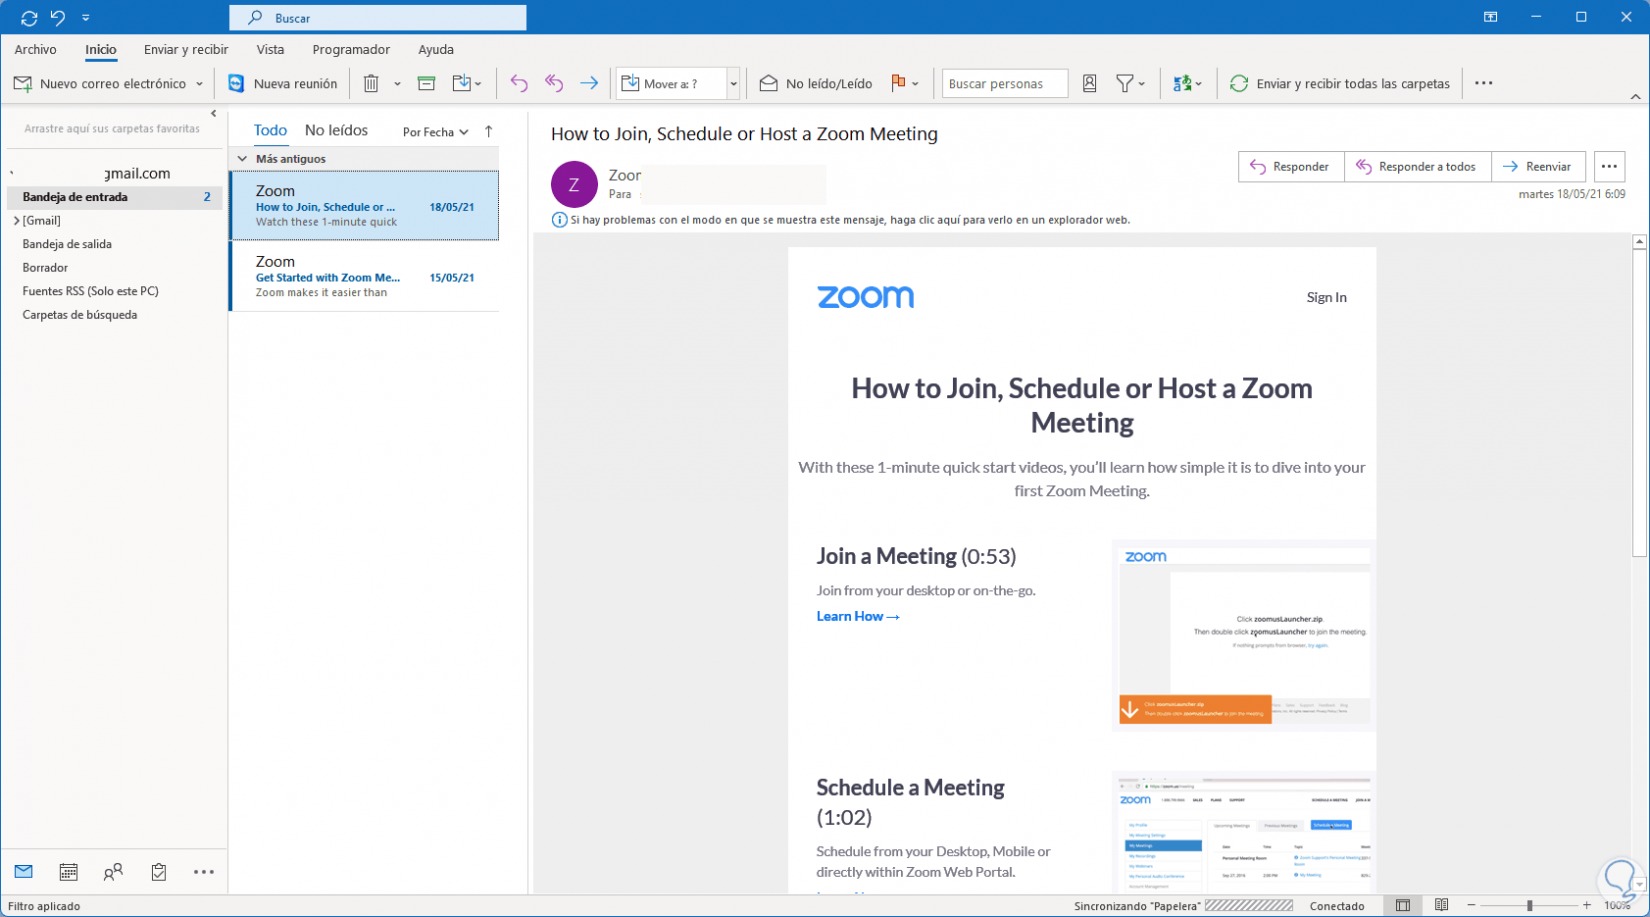1650x917 pixels.
Task: Select Bandeja de entrada folder
Action: tap(114, 197)
